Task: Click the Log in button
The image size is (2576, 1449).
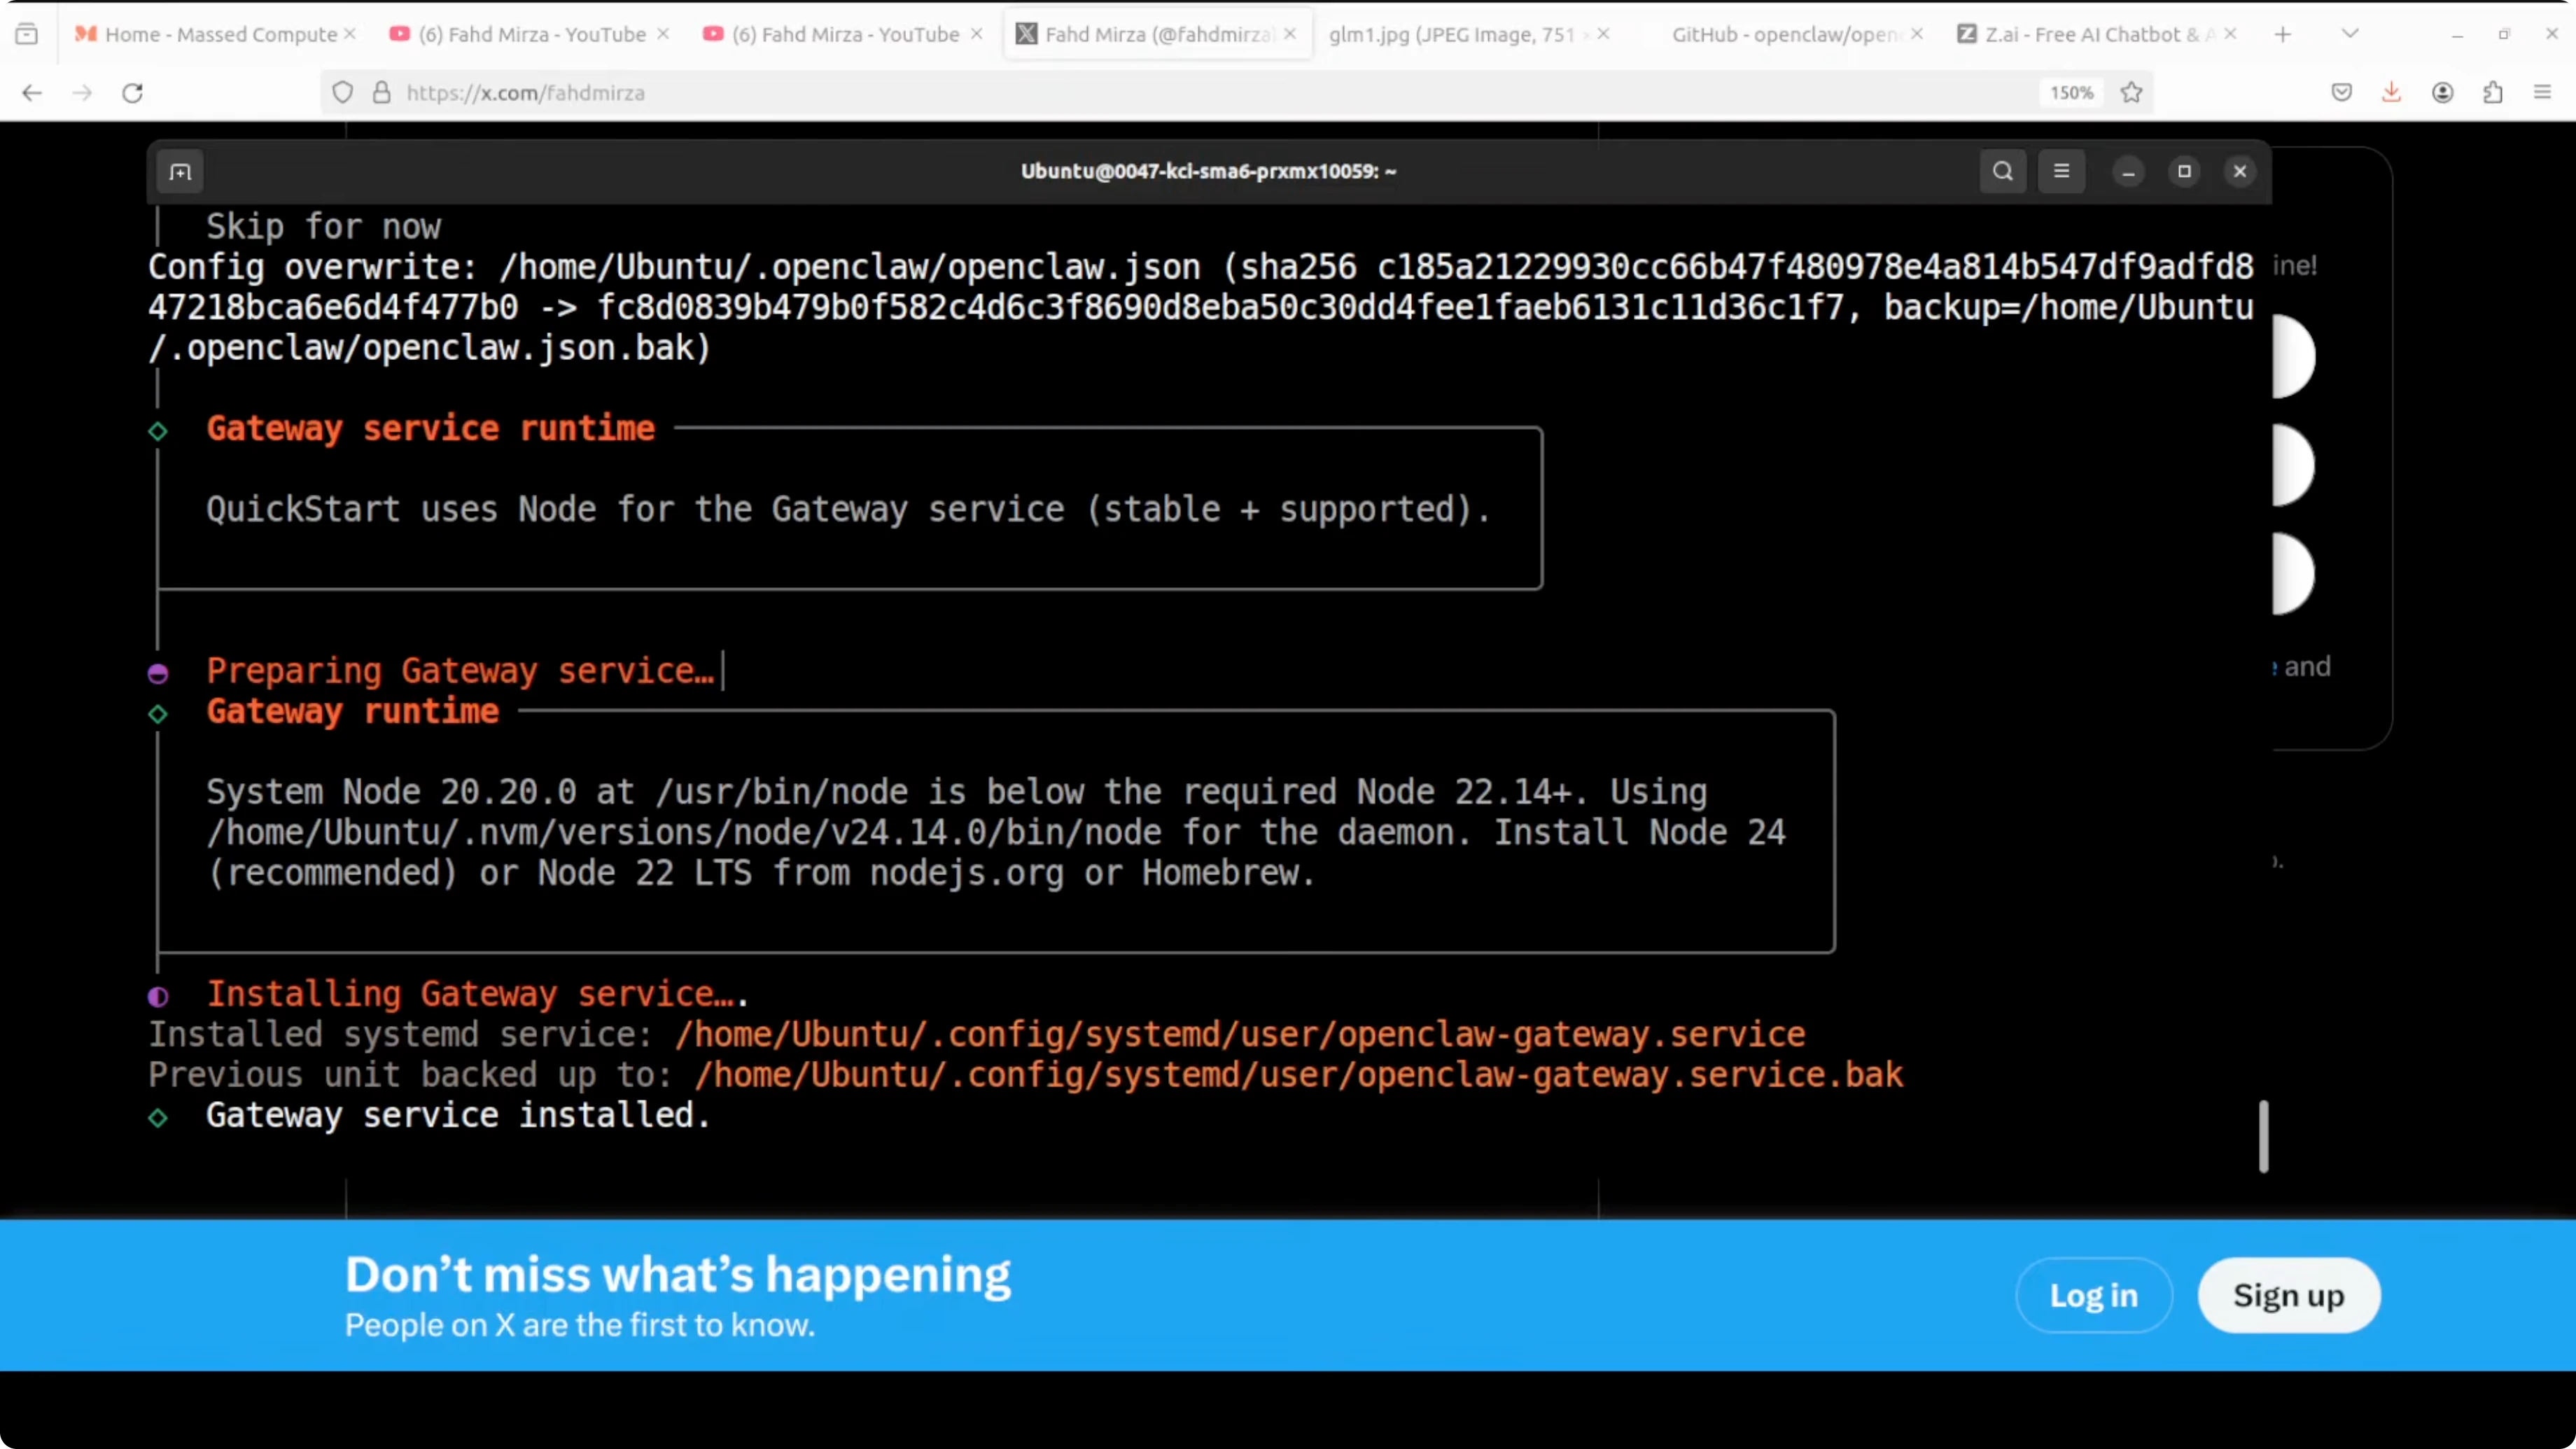Action: [2093, 1294]
